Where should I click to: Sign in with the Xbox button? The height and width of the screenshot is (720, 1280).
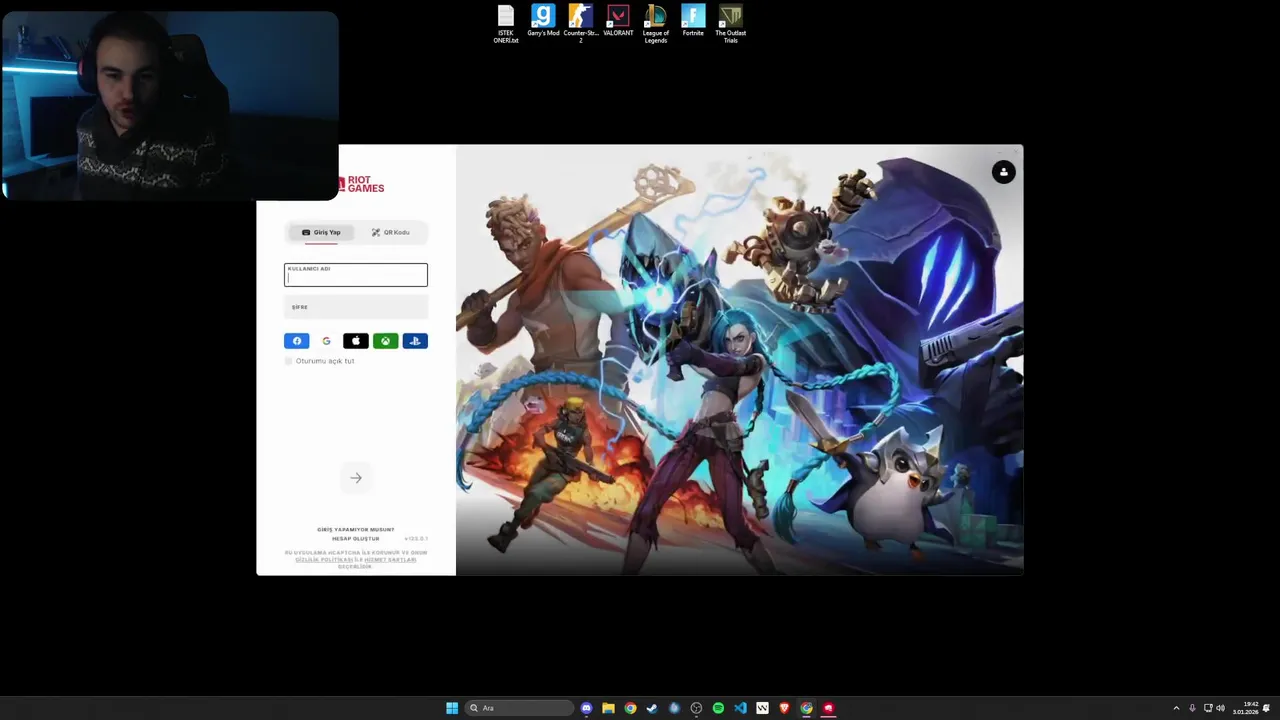385,341
